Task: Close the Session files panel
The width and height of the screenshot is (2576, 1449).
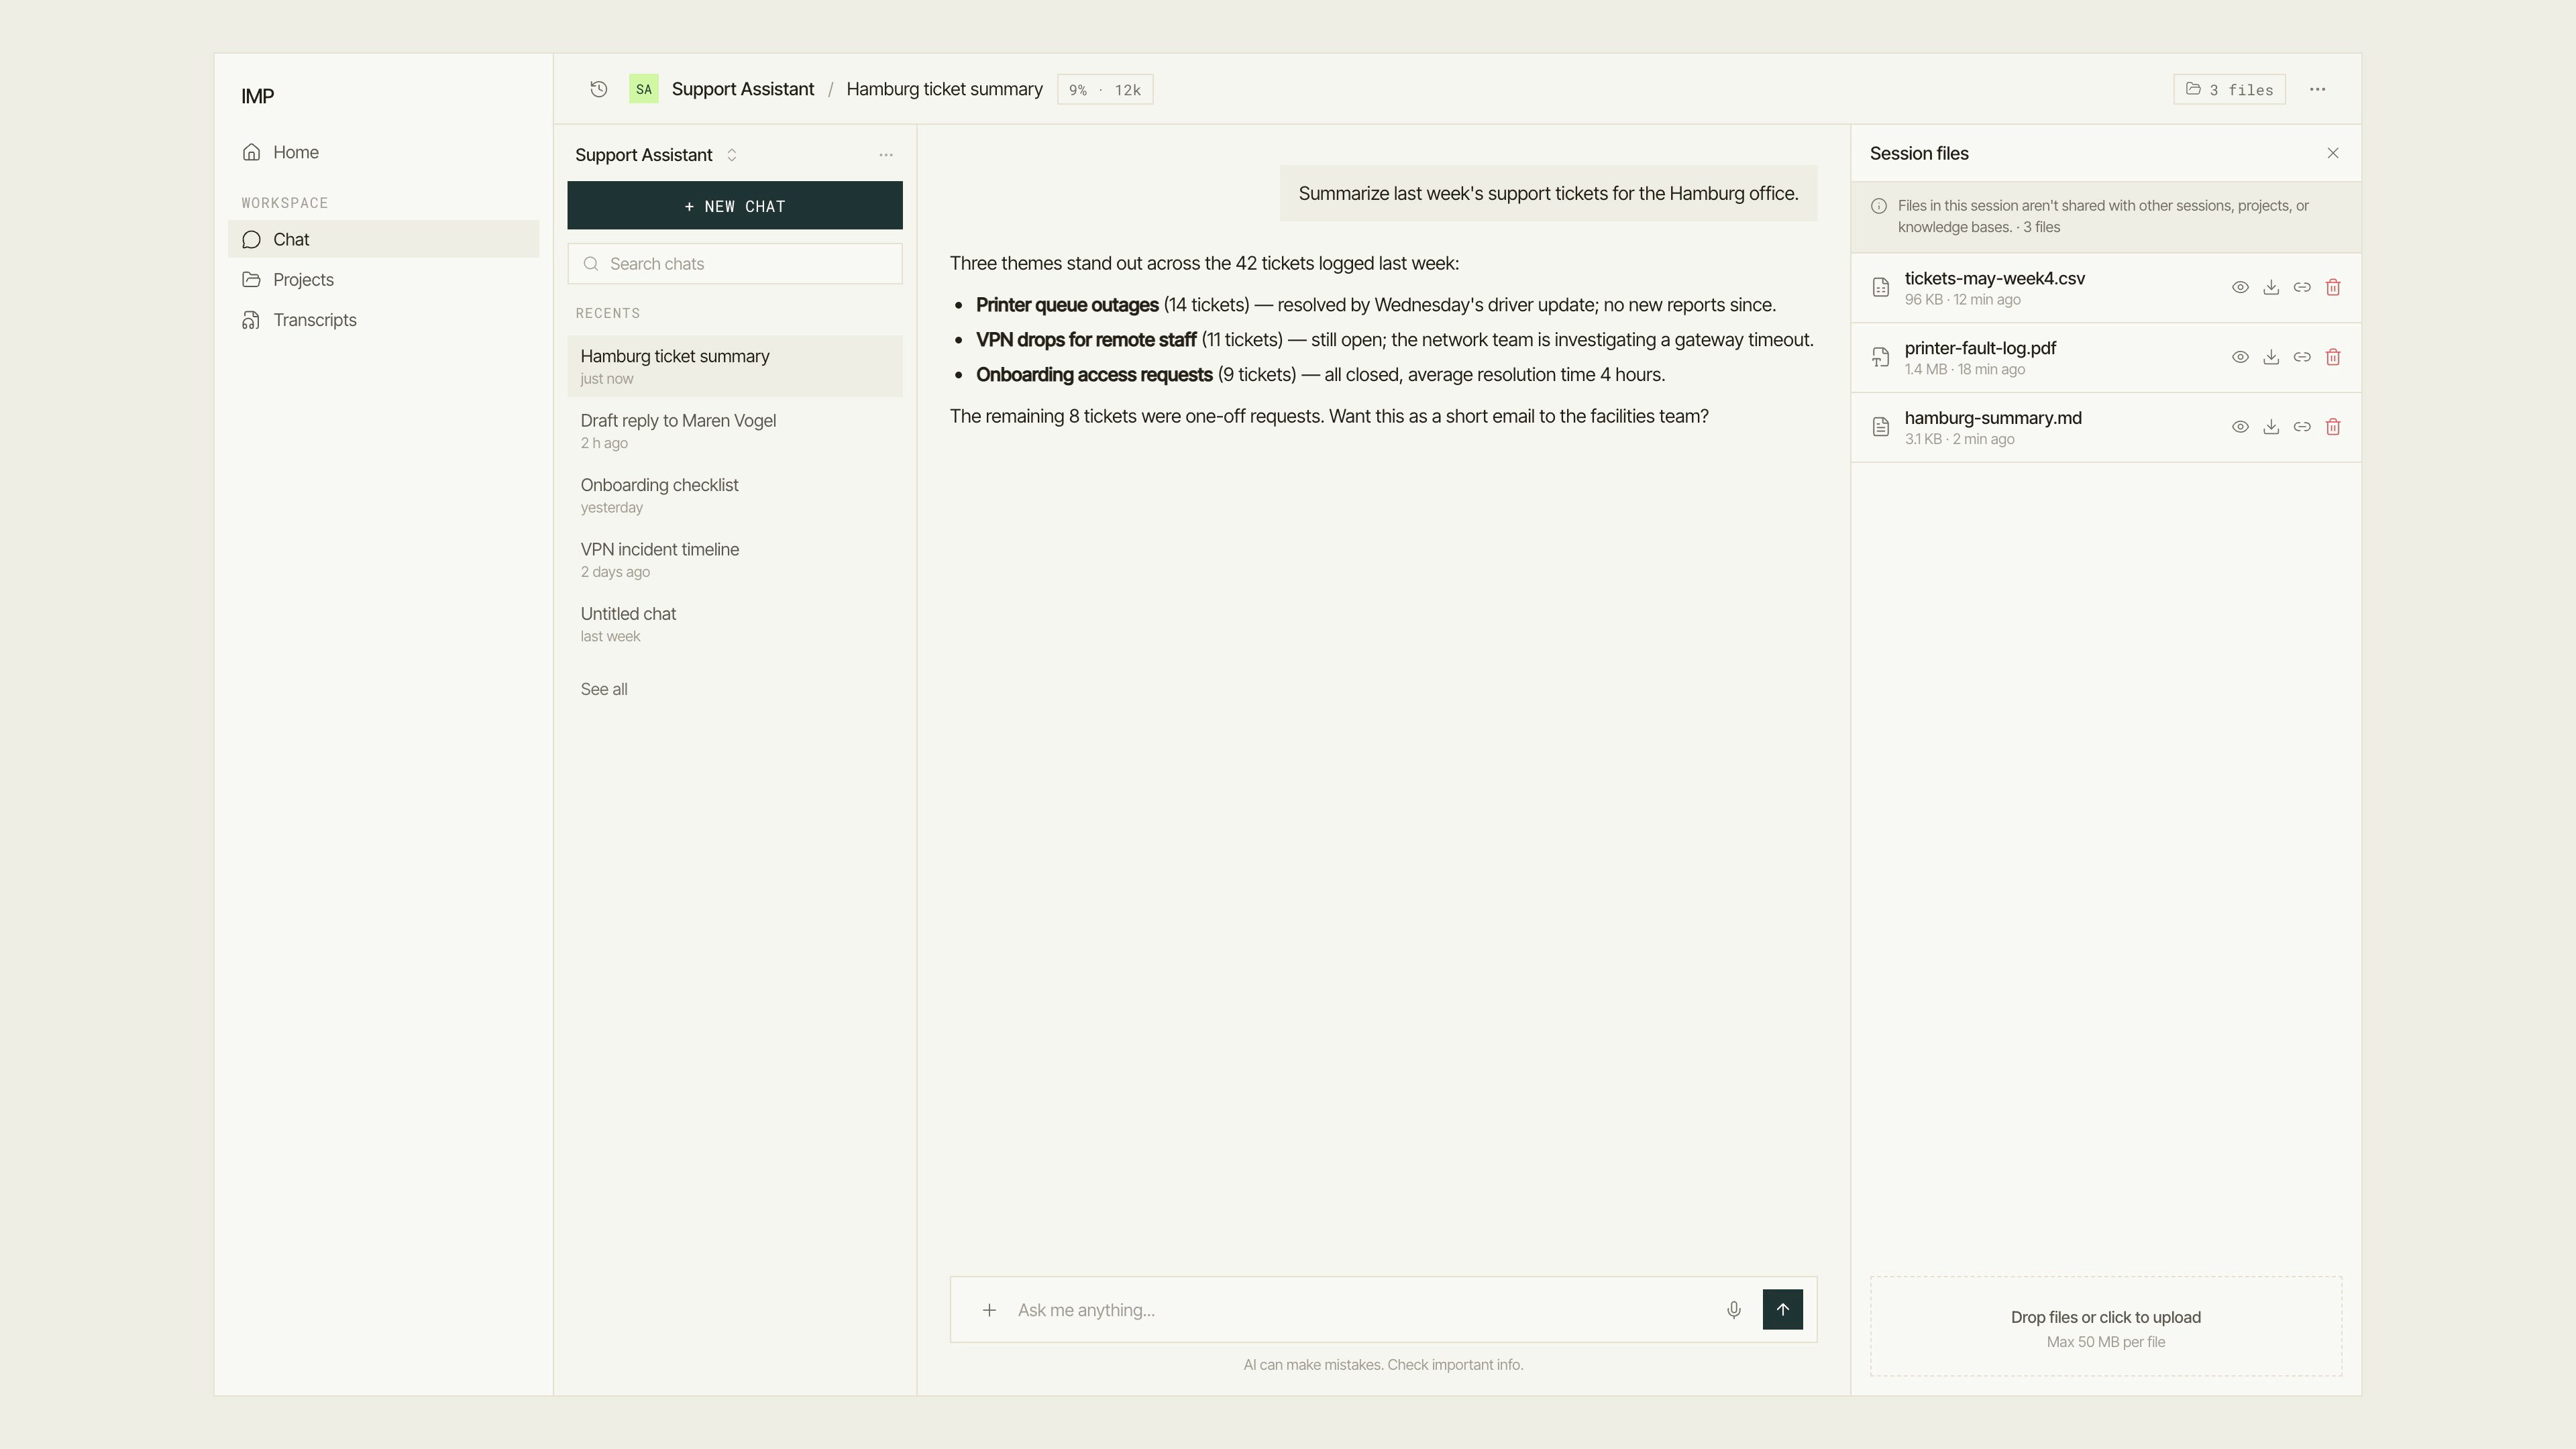Action: (2332, 153)
